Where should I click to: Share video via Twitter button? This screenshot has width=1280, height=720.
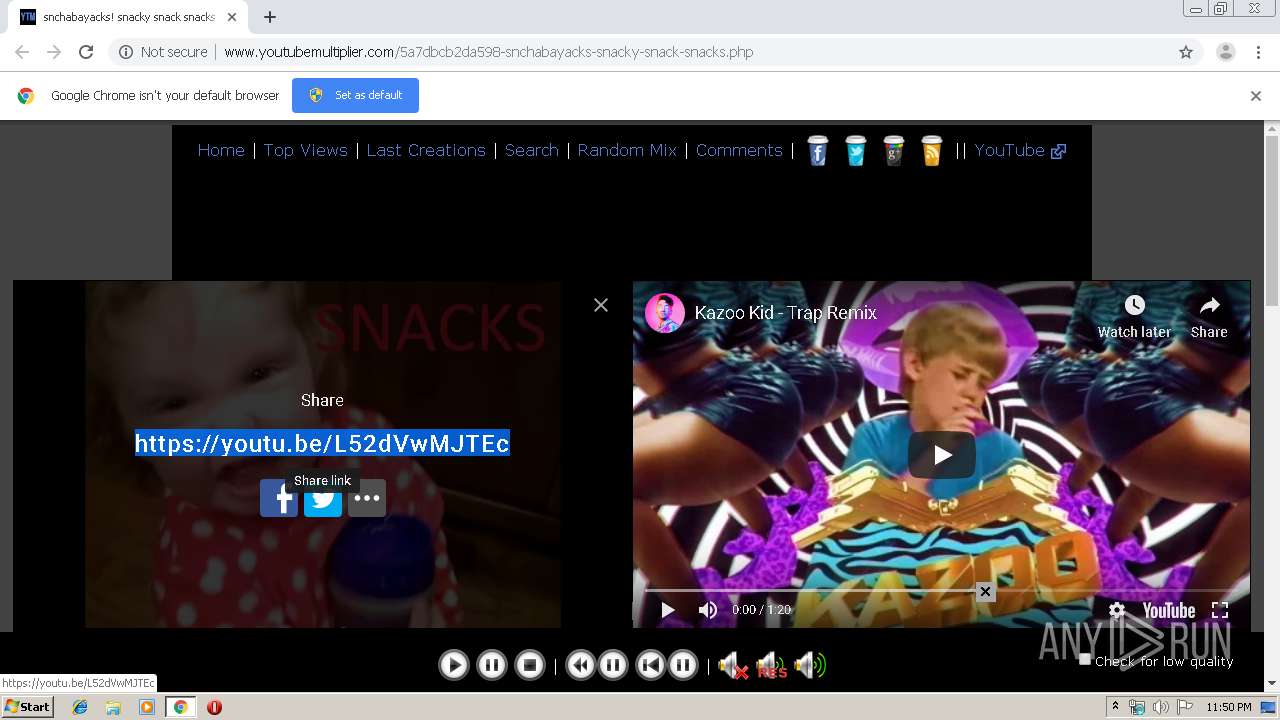tap(323, 498)
